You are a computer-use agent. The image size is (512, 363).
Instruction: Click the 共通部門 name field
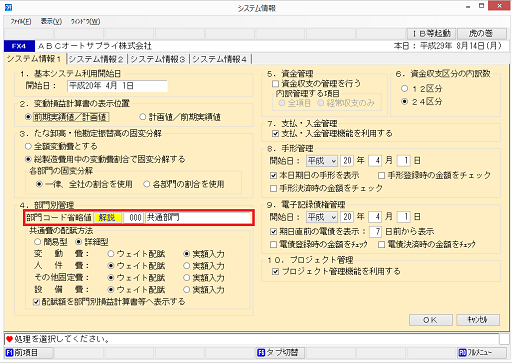(199, 218)
